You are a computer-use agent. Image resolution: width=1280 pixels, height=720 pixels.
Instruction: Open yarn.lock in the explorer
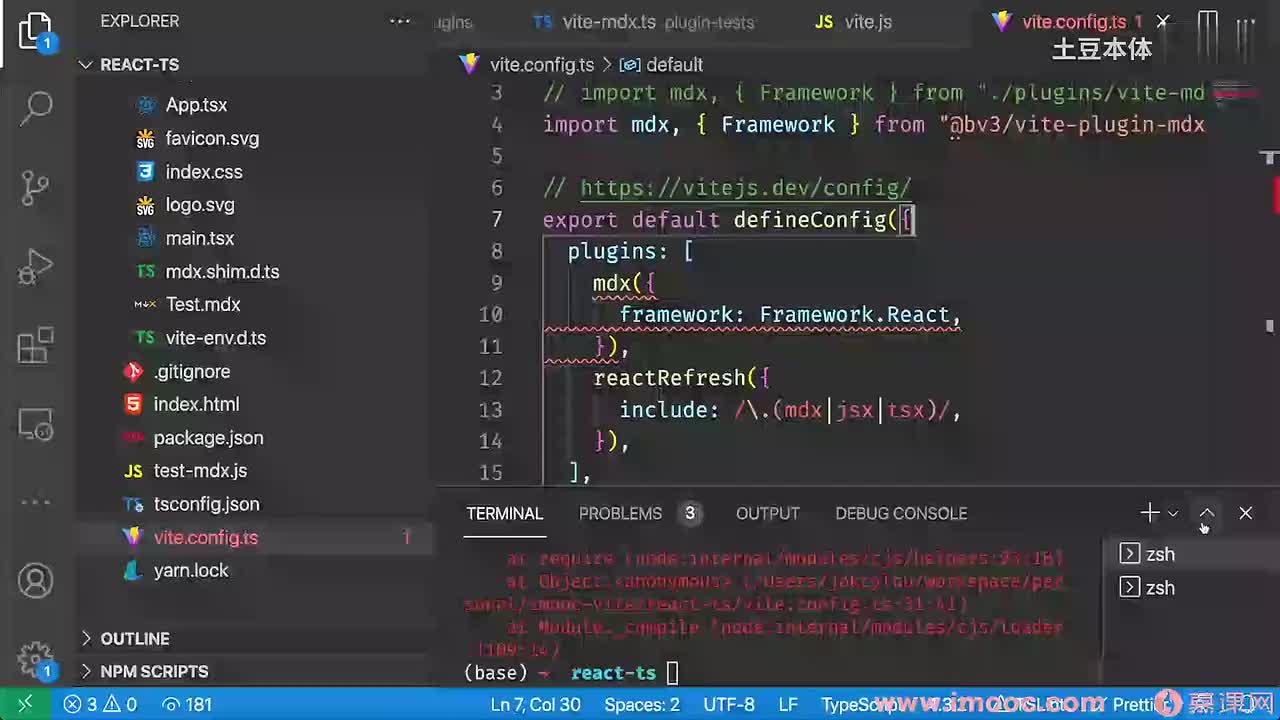pos(191,570)
